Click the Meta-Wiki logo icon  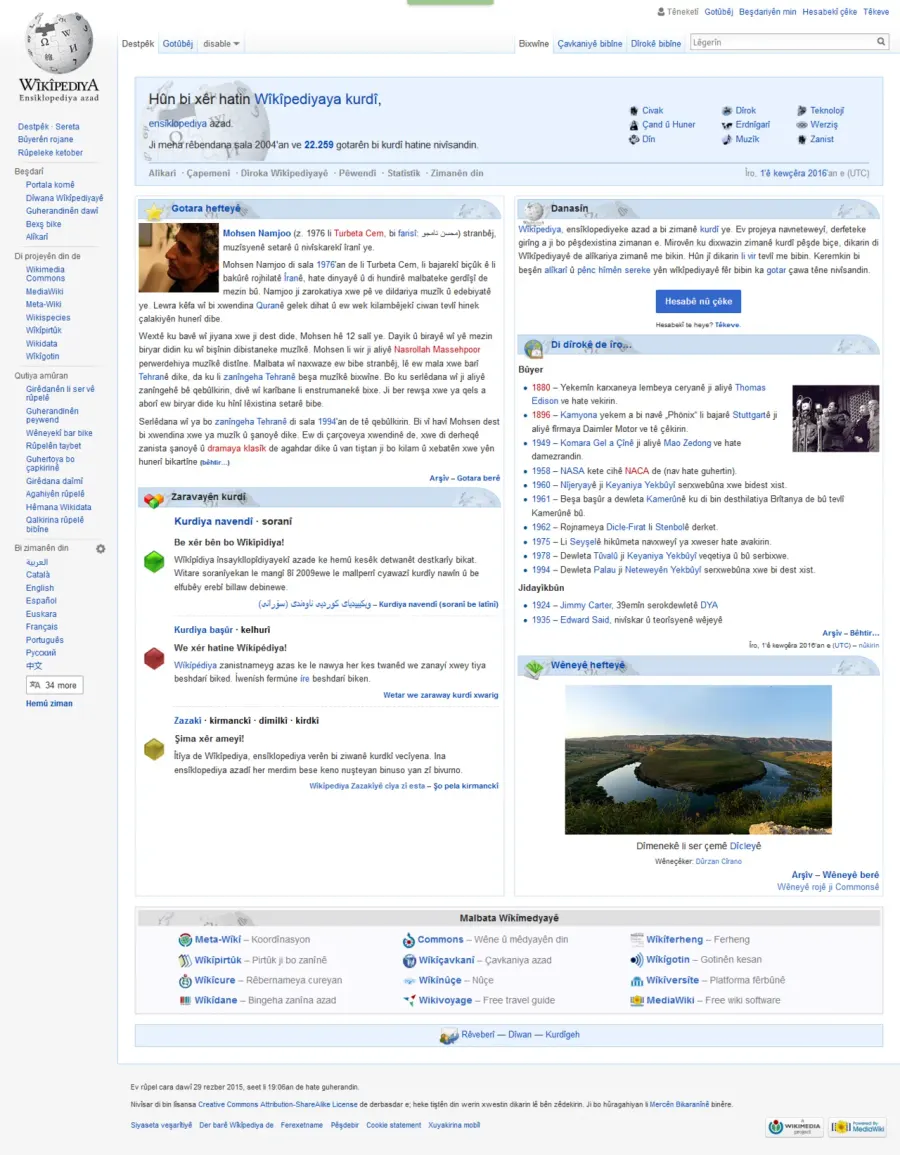[x=185, y=940]
